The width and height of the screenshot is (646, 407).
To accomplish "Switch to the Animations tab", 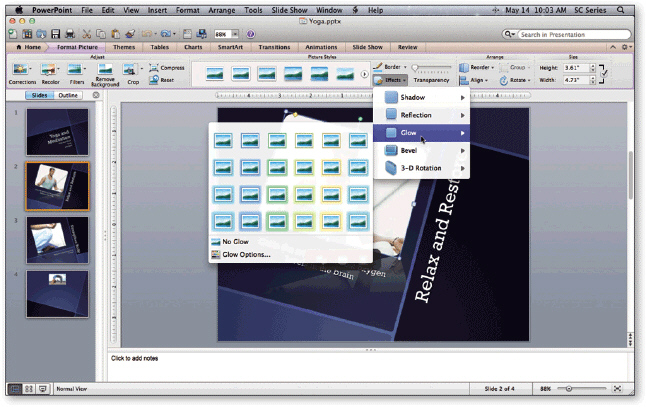I will (x=321, y=47).
